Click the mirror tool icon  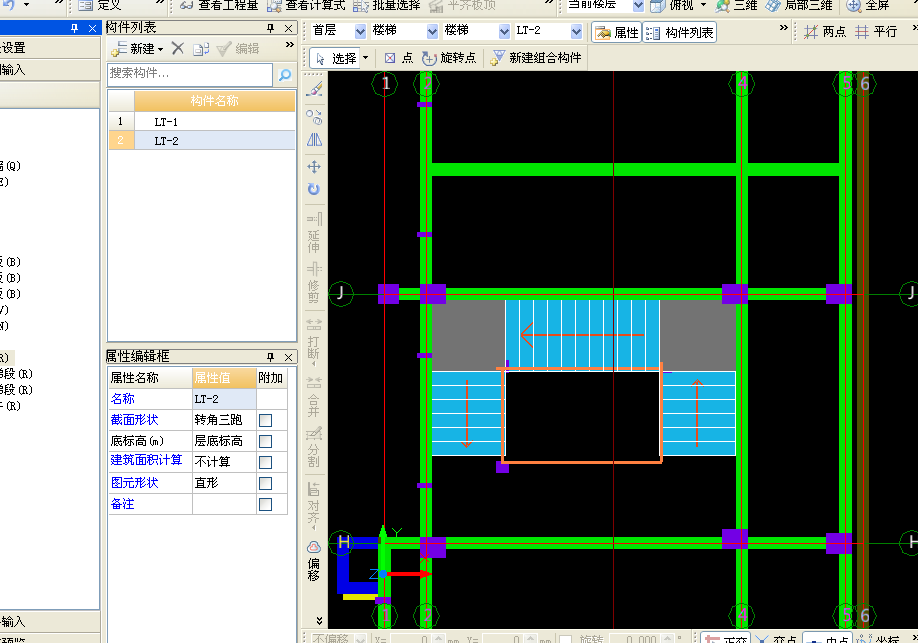click(314, 140)
